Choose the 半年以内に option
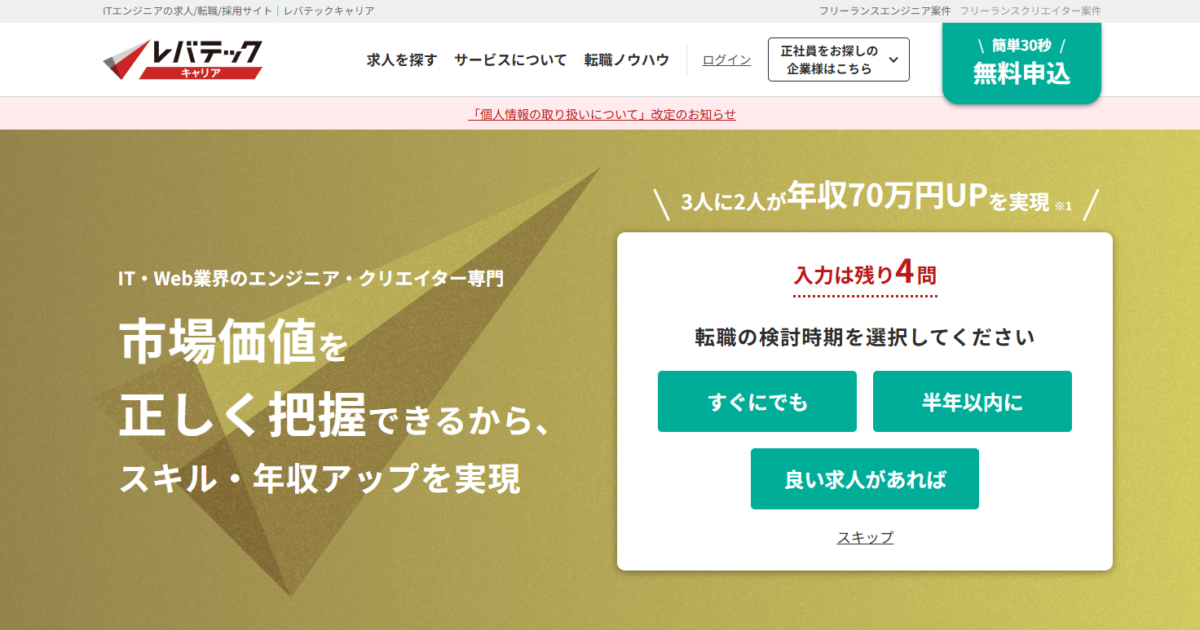The image size is (1200, 630). (972, 402)
